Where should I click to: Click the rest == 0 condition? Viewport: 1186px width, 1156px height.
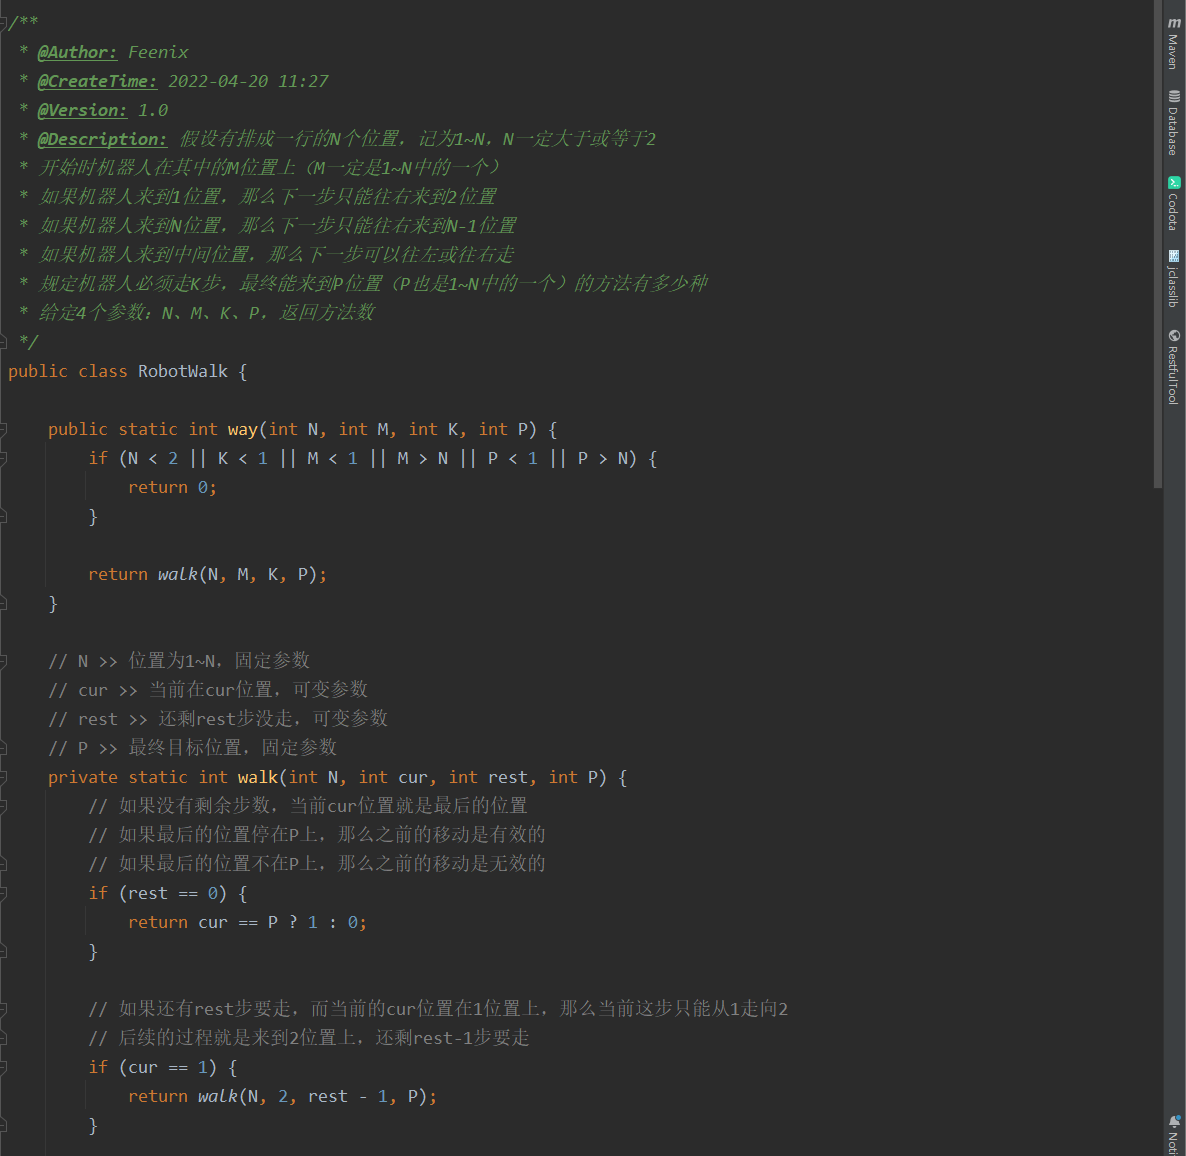tap(172, 893)
